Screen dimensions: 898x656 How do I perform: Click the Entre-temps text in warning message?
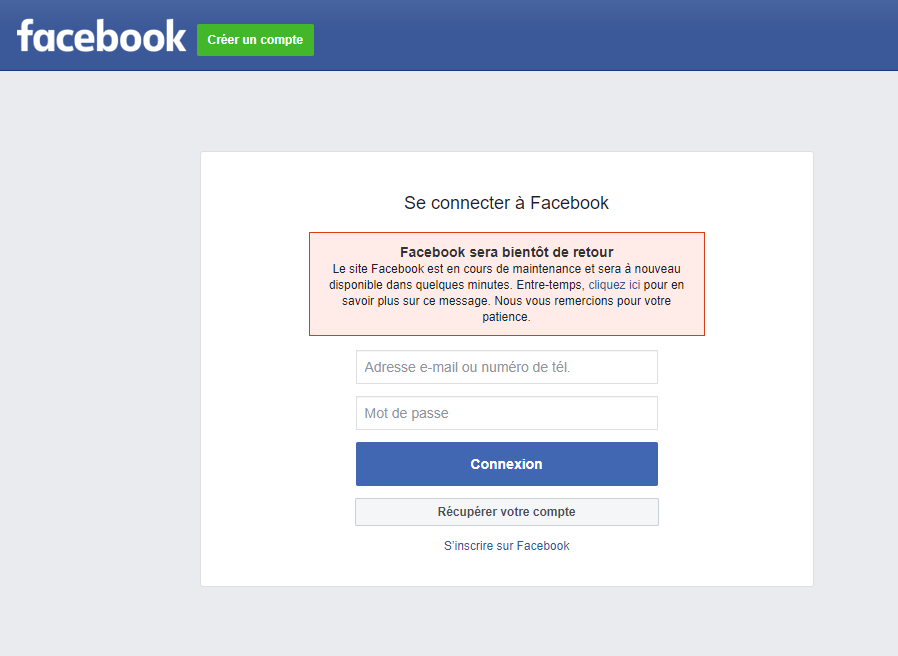coord(550,285)
